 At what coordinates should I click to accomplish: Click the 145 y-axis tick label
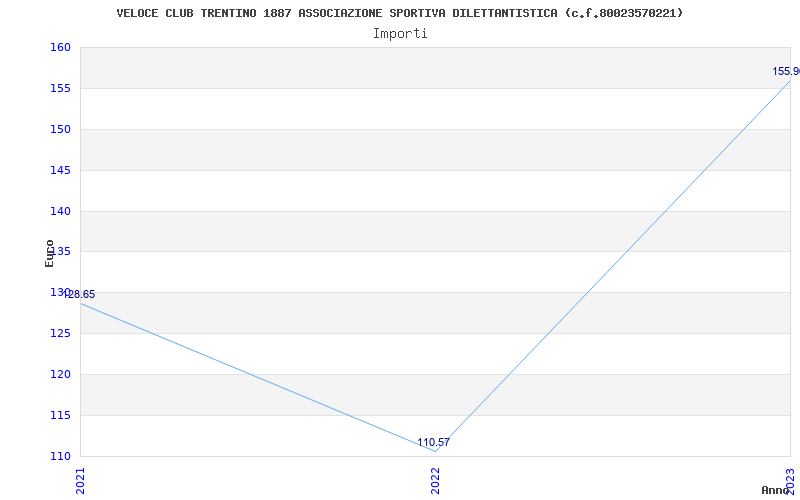tap(60, 170)
